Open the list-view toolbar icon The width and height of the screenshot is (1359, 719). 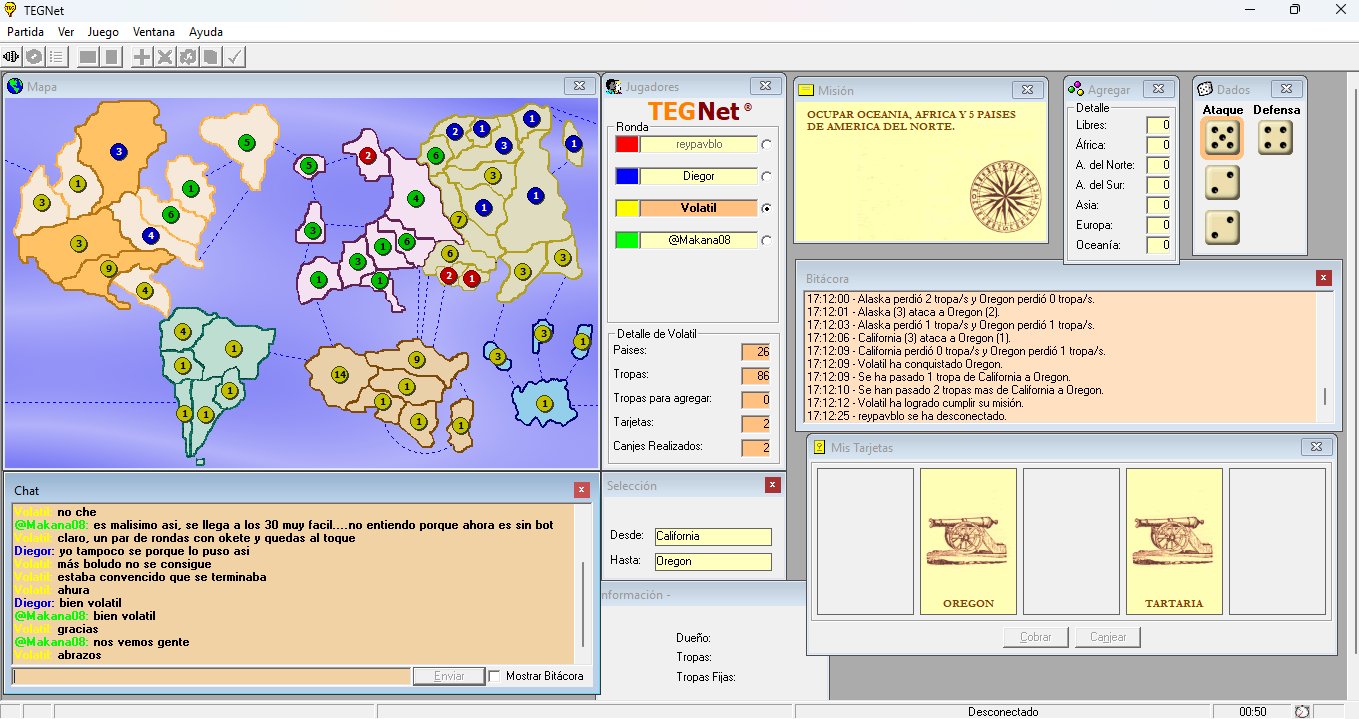pyautogui.click(x=57, y=57)
